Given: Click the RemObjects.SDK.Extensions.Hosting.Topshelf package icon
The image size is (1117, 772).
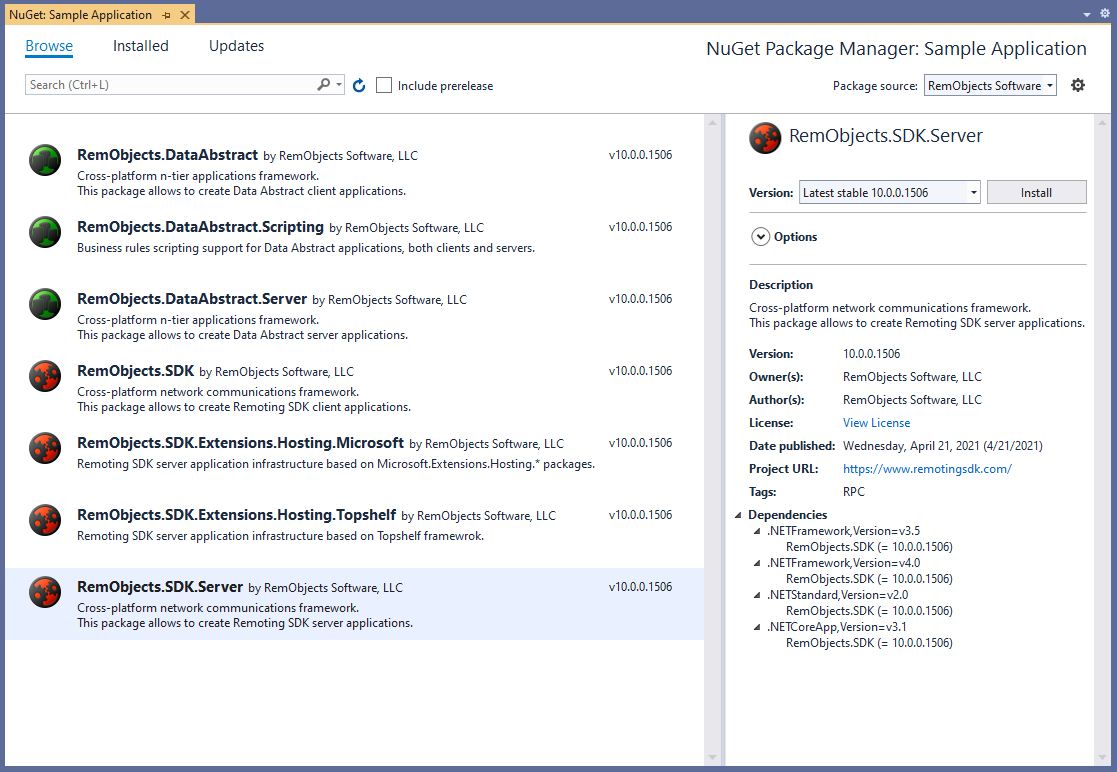Looking at the screenshot, I should 45,520.
